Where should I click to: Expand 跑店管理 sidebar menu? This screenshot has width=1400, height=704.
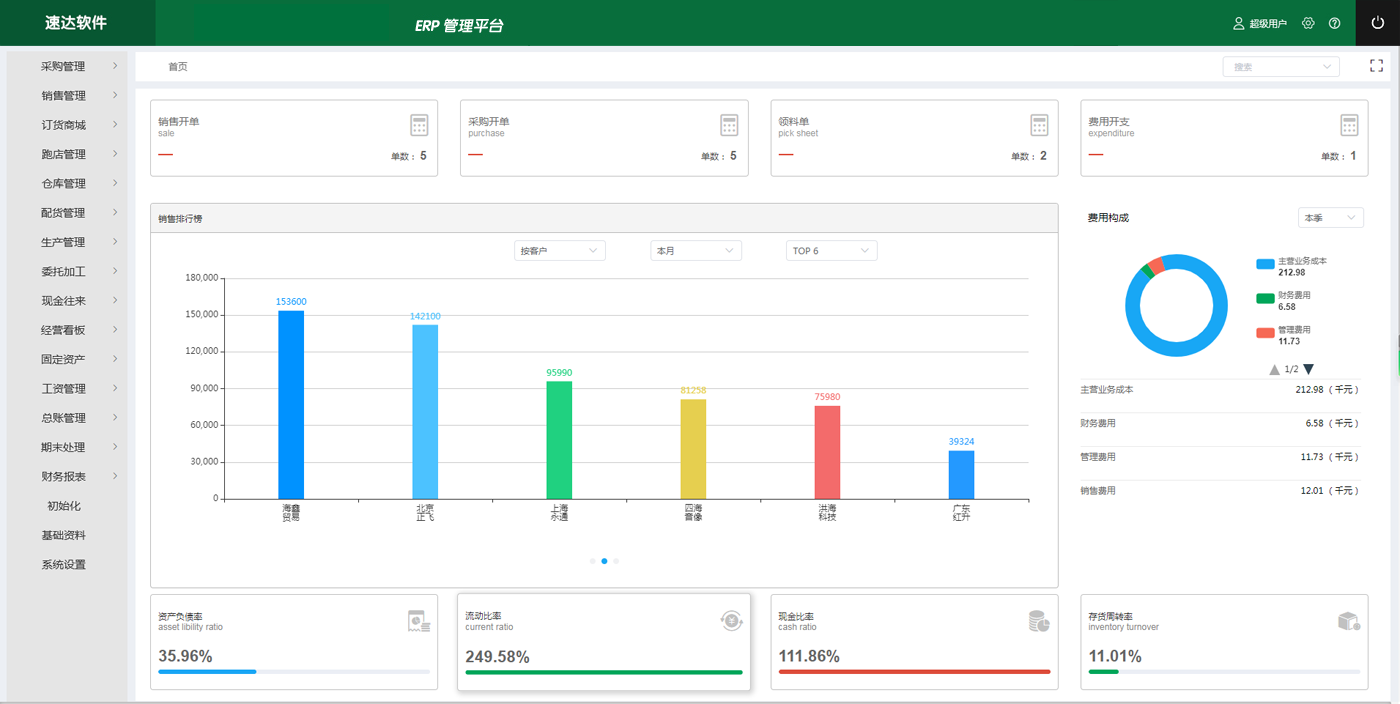(x=67, y=154)
